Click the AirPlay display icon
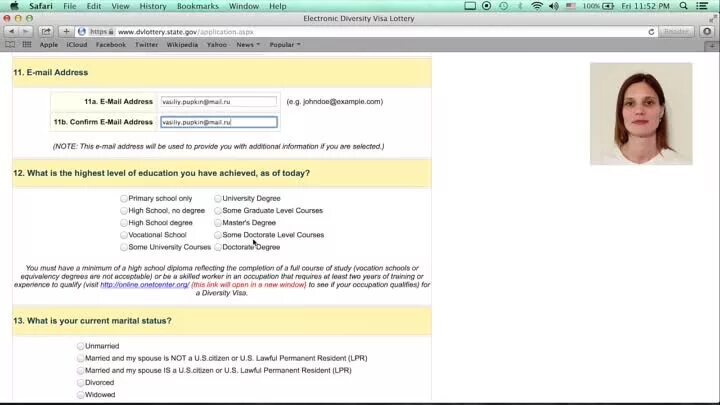Image resolution: width=720 pixels, height=405 pixels. (x=470, y=6)
